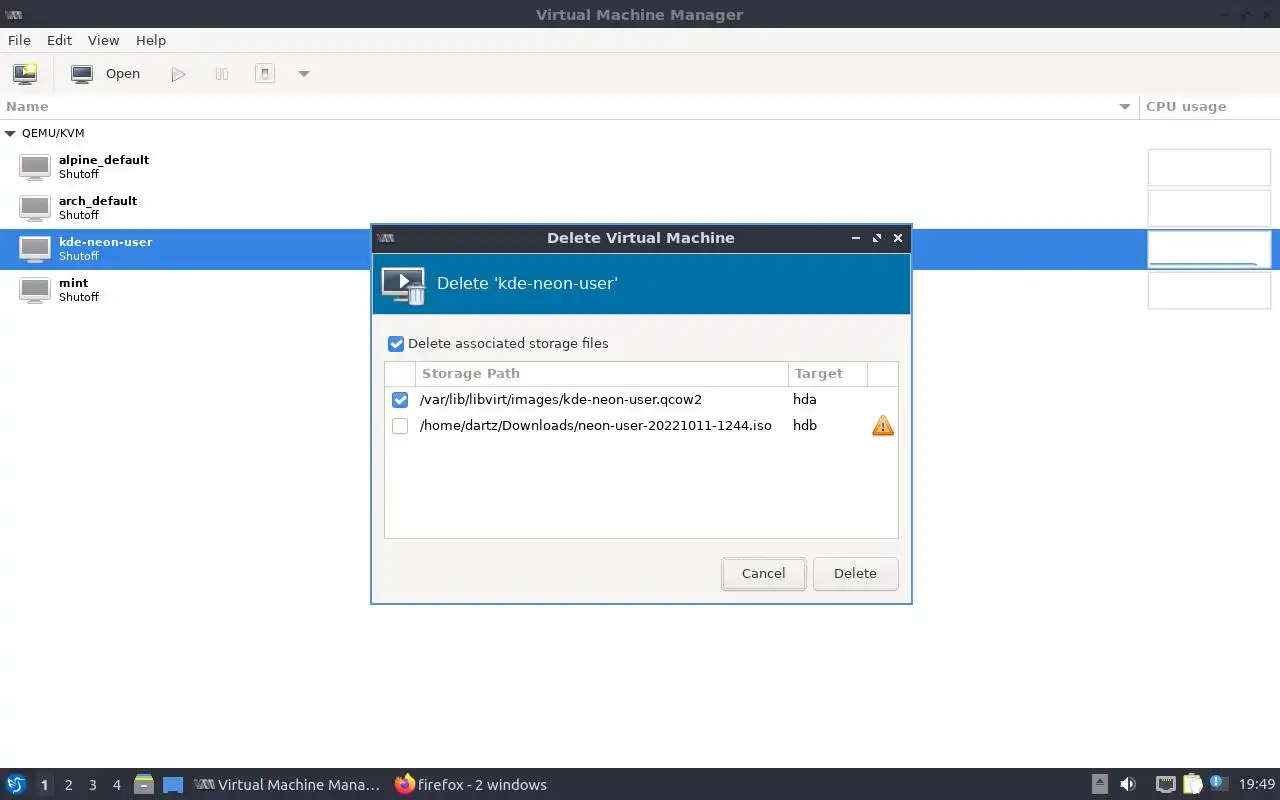Maximize the Delete Virtual Machine dialog
Image resolution: width=1280 pixels, height=800 pixels.
point(877,238)
